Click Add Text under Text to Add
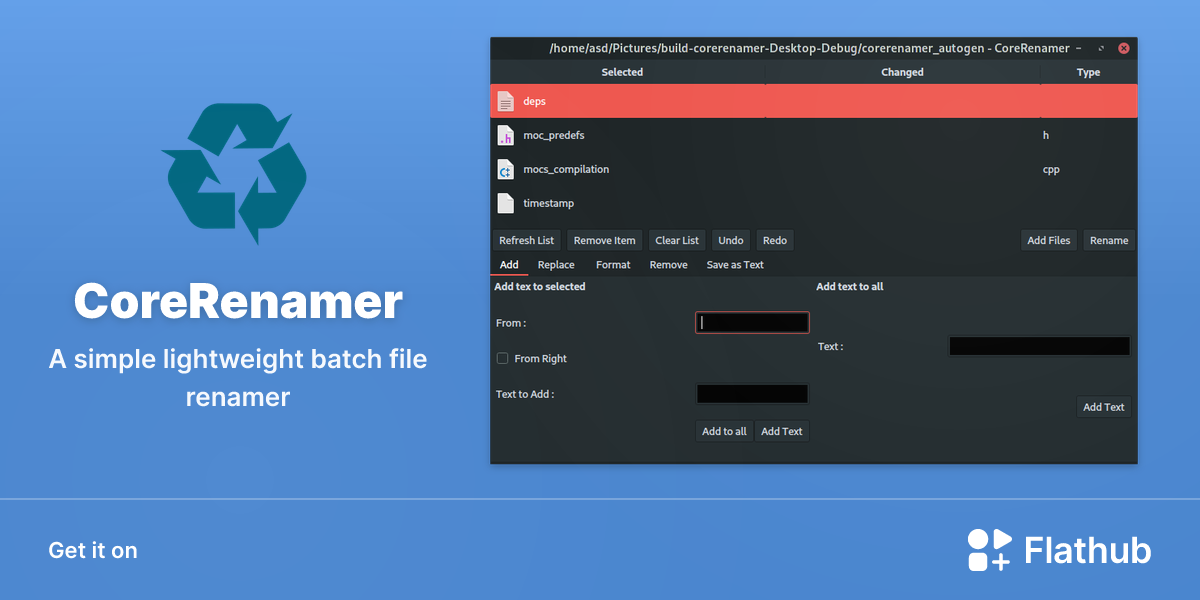 [x=782, y=431]
